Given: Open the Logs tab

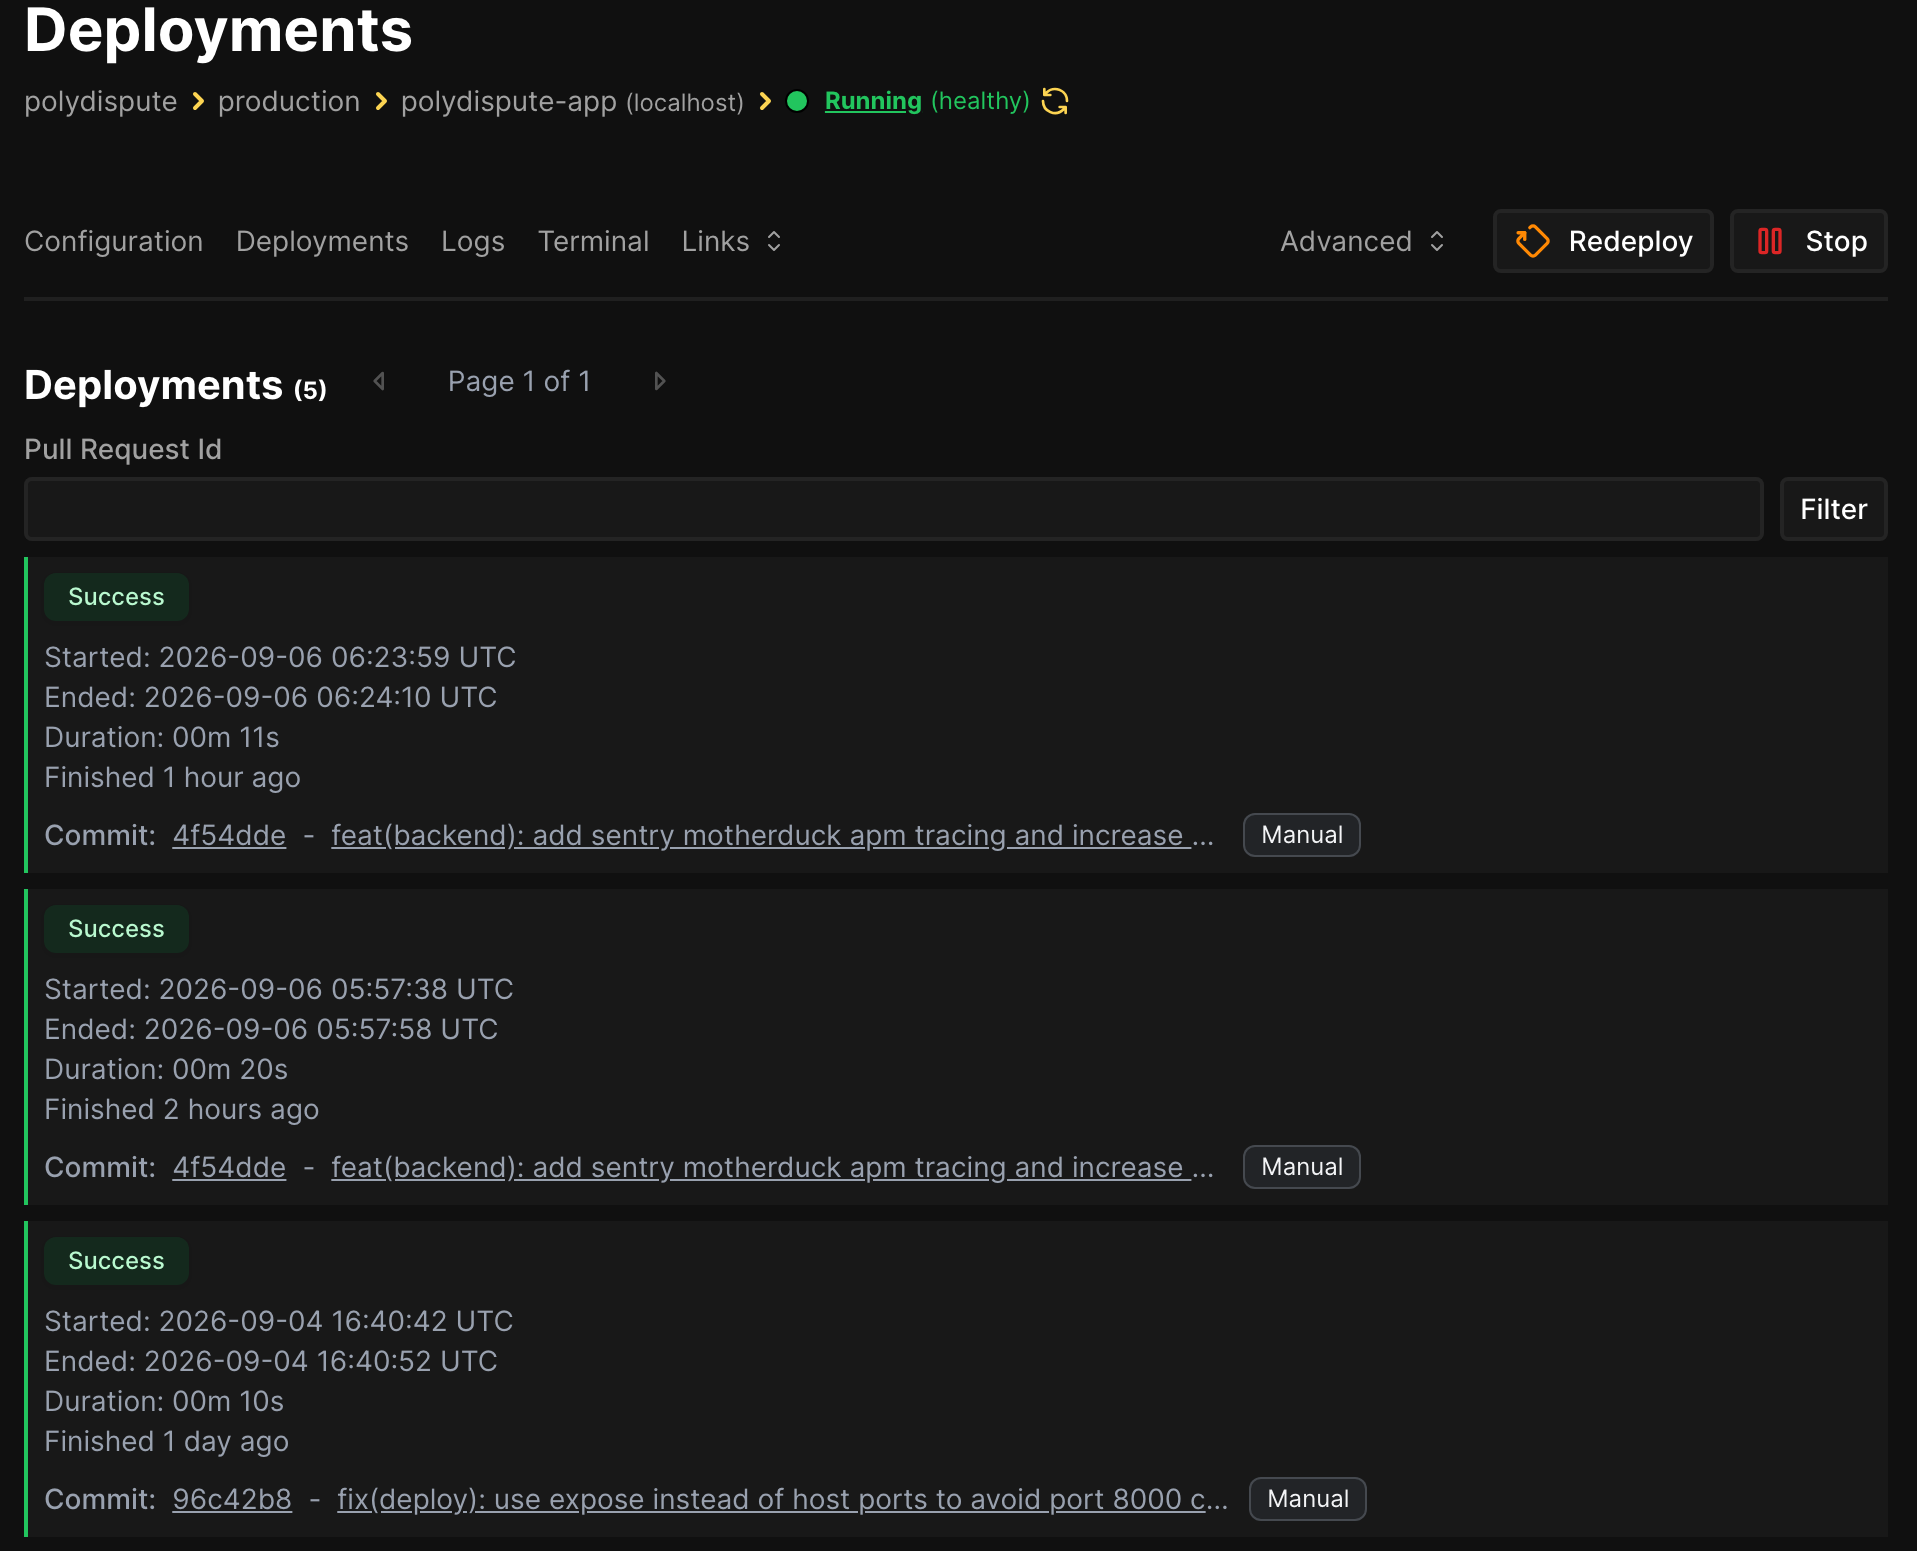Looking at the screenshot, I should click(x=473, y=241).
